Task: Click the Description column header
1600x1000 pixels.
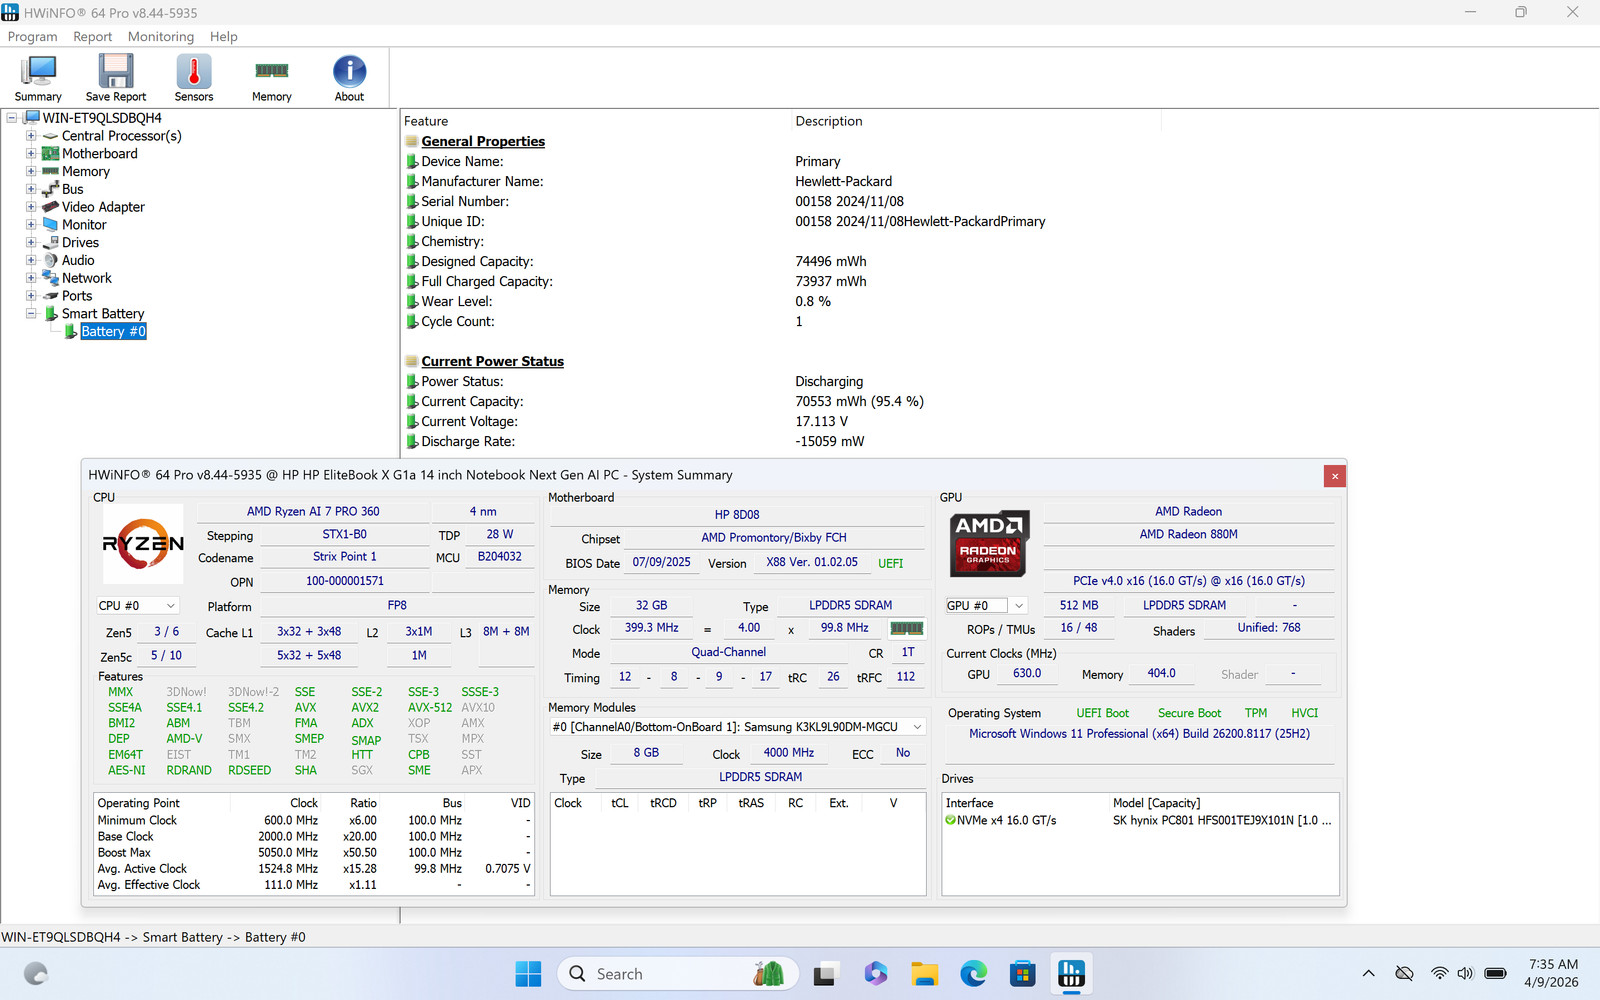Action: click(x=829, y=121)
